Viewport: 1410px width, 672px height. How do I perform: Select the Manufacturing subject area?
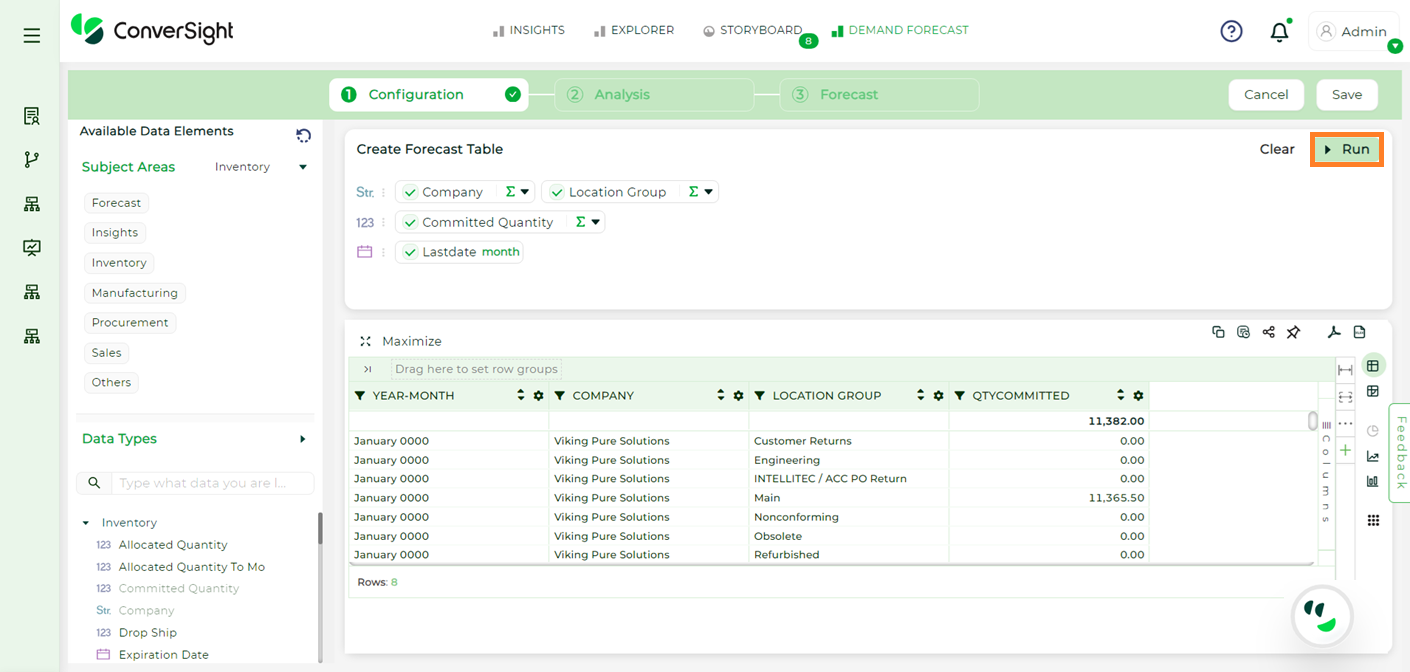tap(135, 293)
